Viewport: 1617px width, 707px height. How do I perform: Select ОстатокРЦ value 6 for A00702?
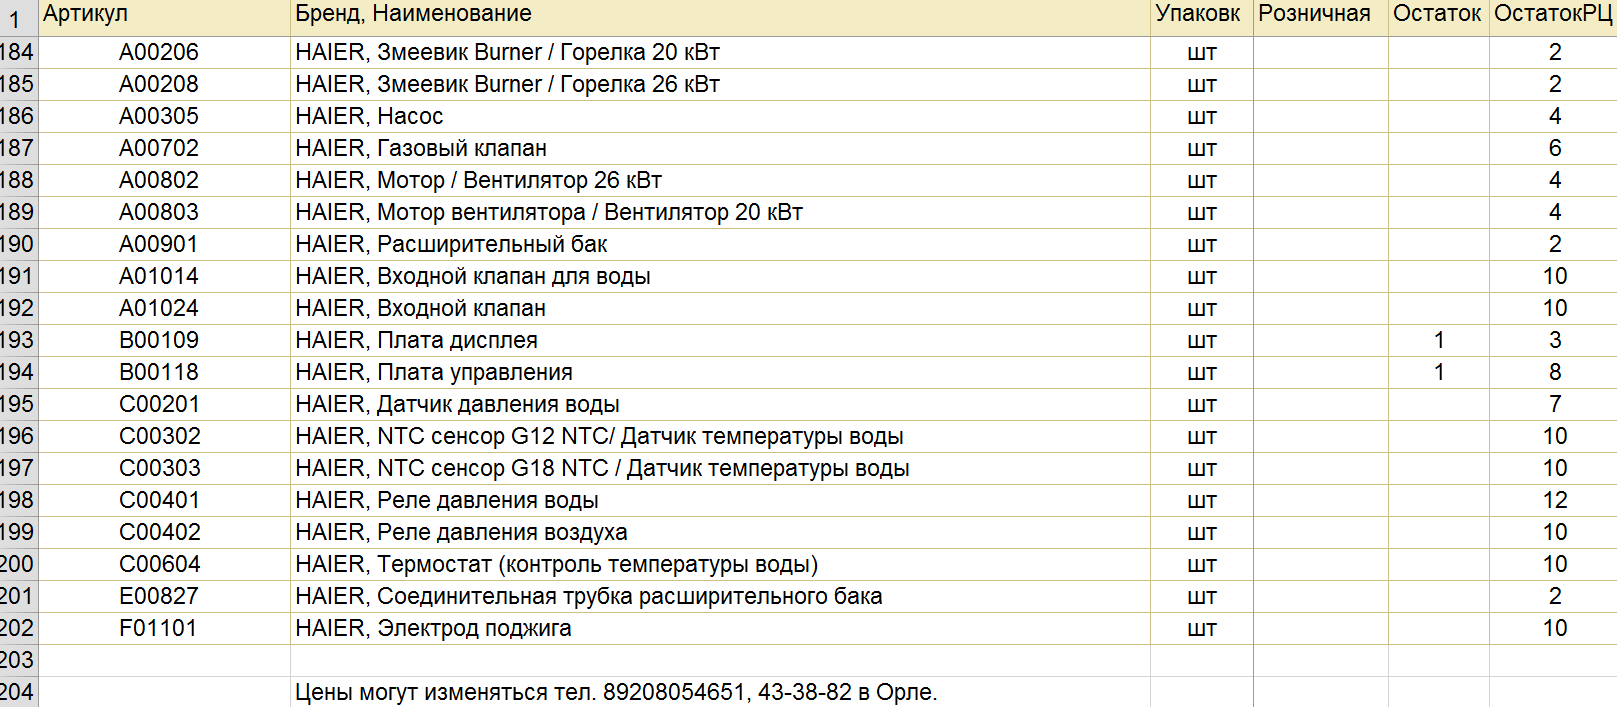[1553, 149]
